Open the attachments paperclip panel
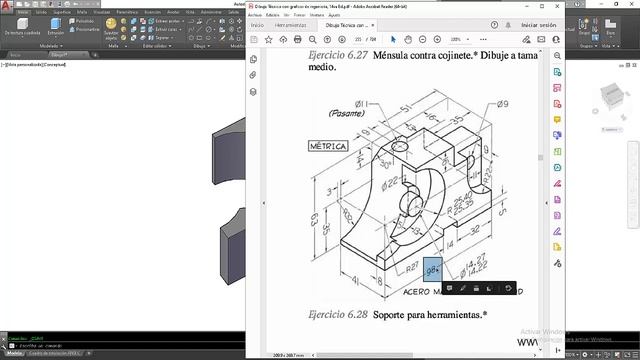 click(x=253, y=75)
